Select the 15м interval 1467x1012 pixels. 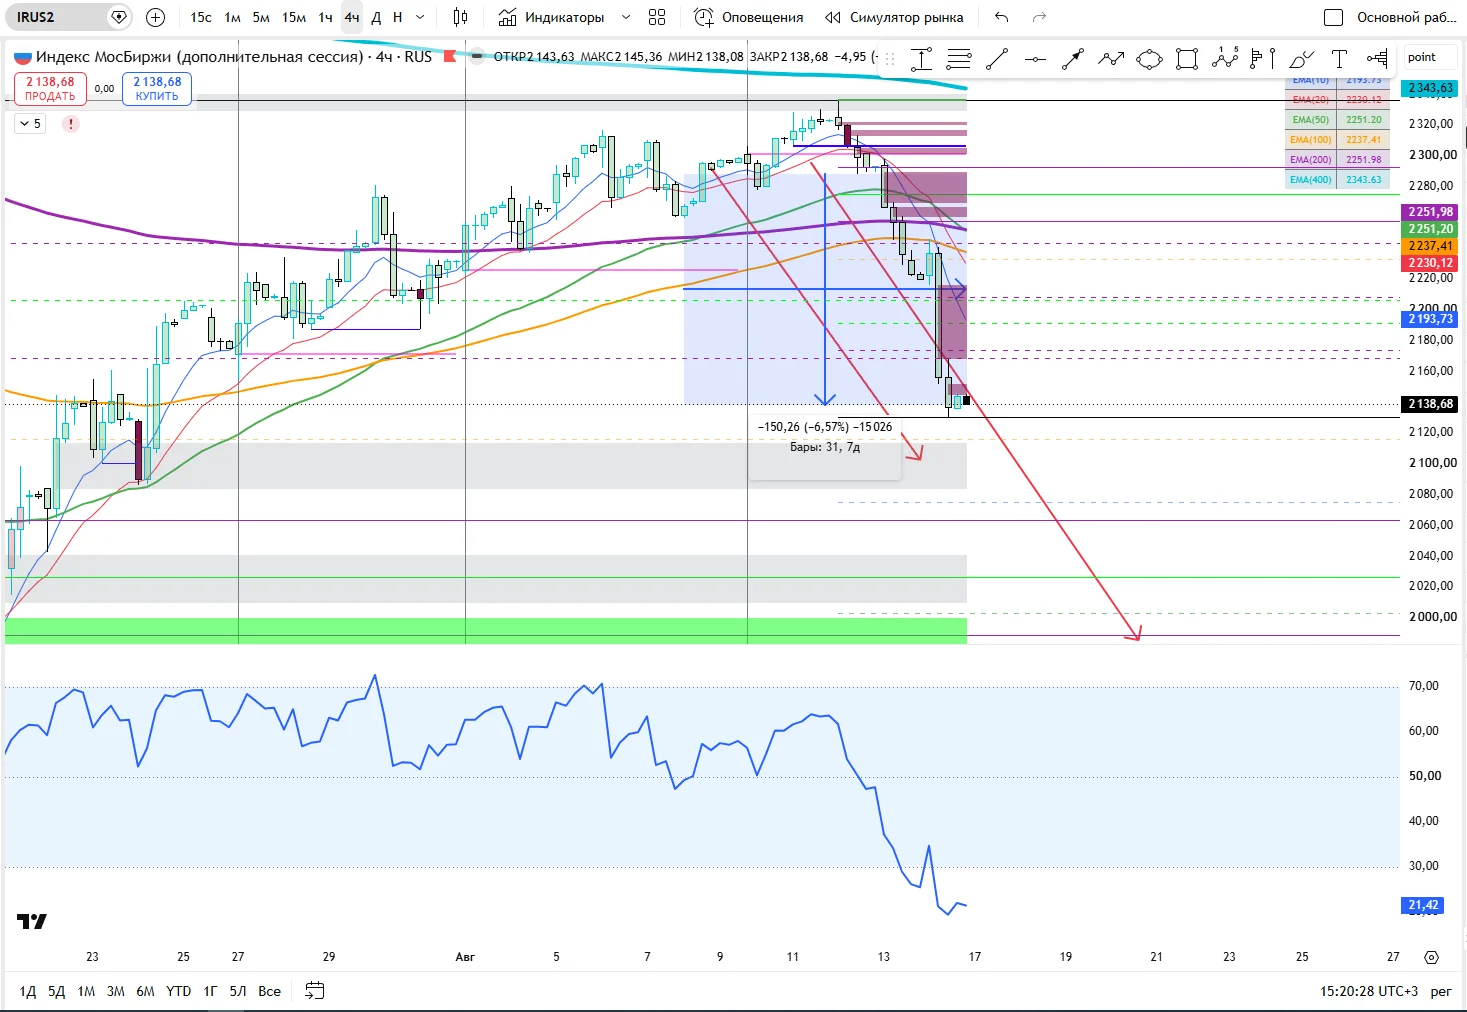(294, 17)
